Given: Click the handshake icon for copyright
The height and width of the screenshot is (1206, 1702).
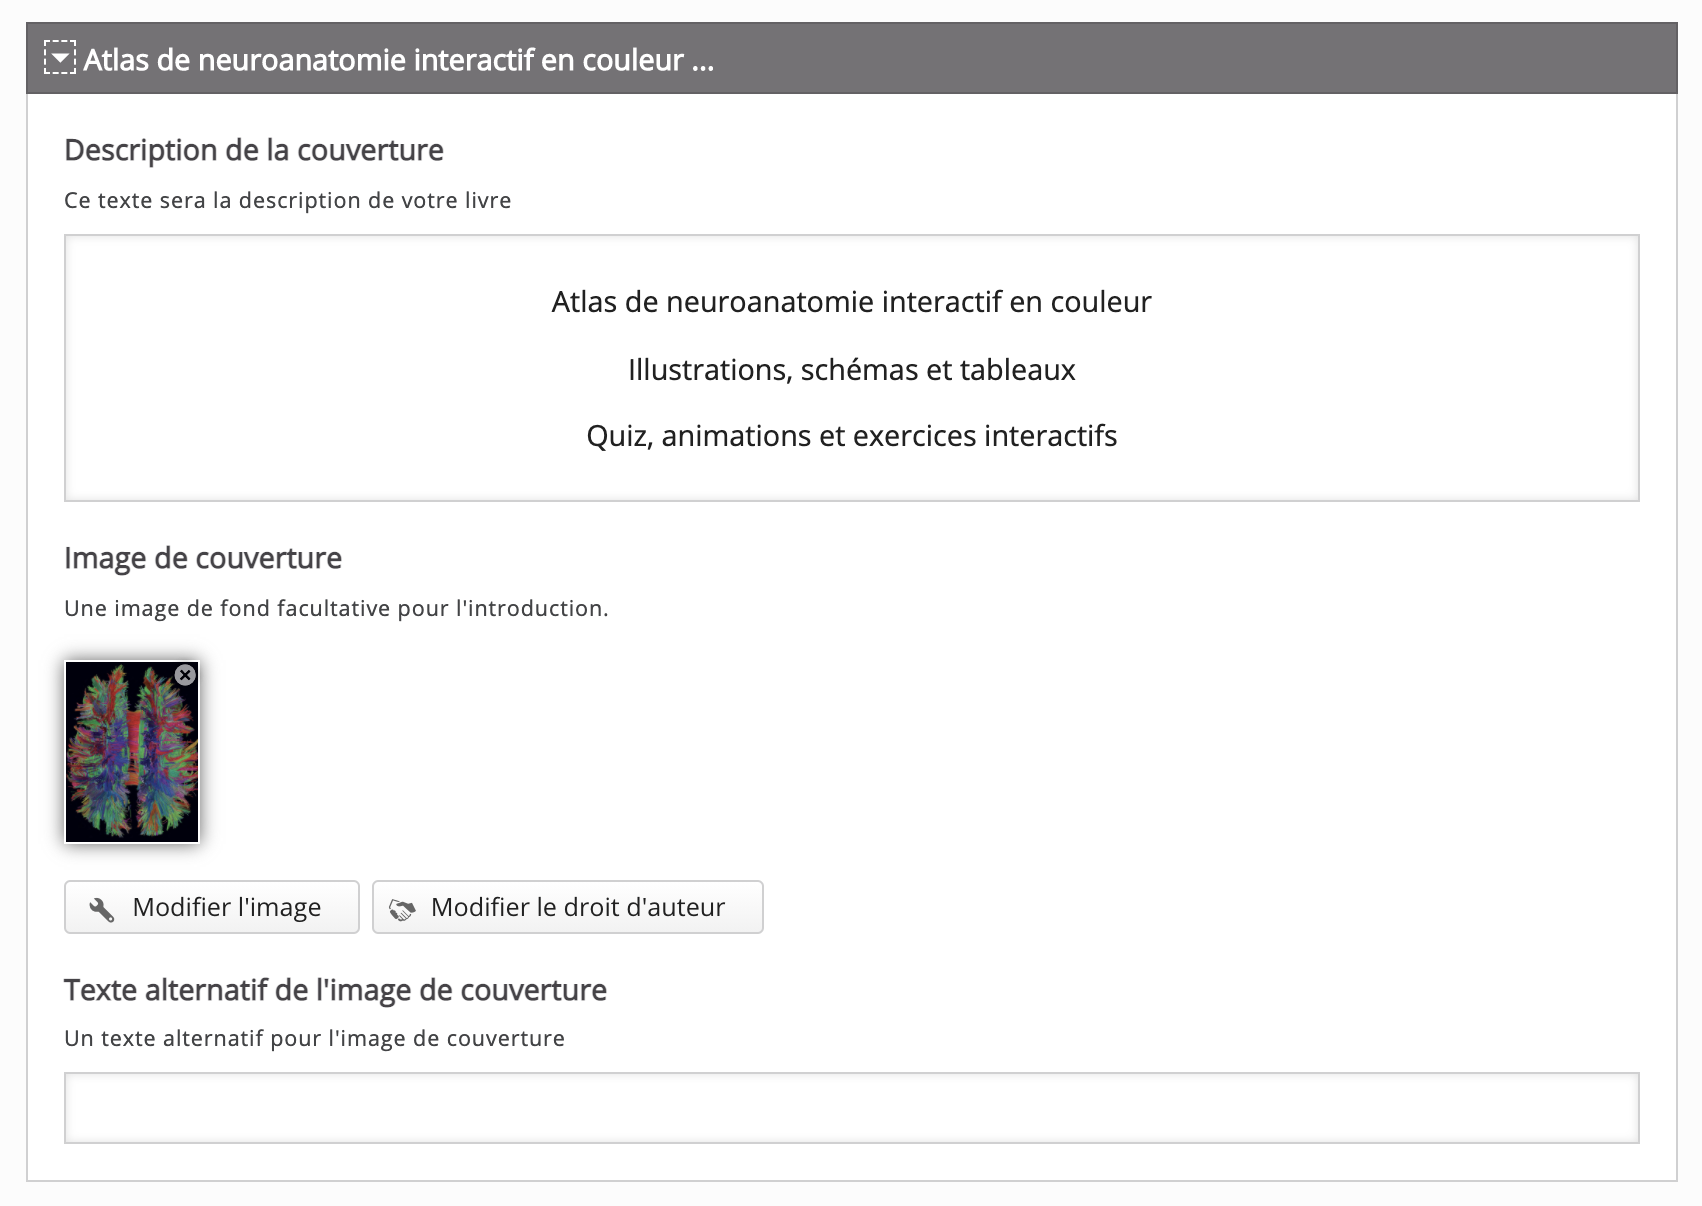Looking at the screenshot, I should (x=402, y=908).
